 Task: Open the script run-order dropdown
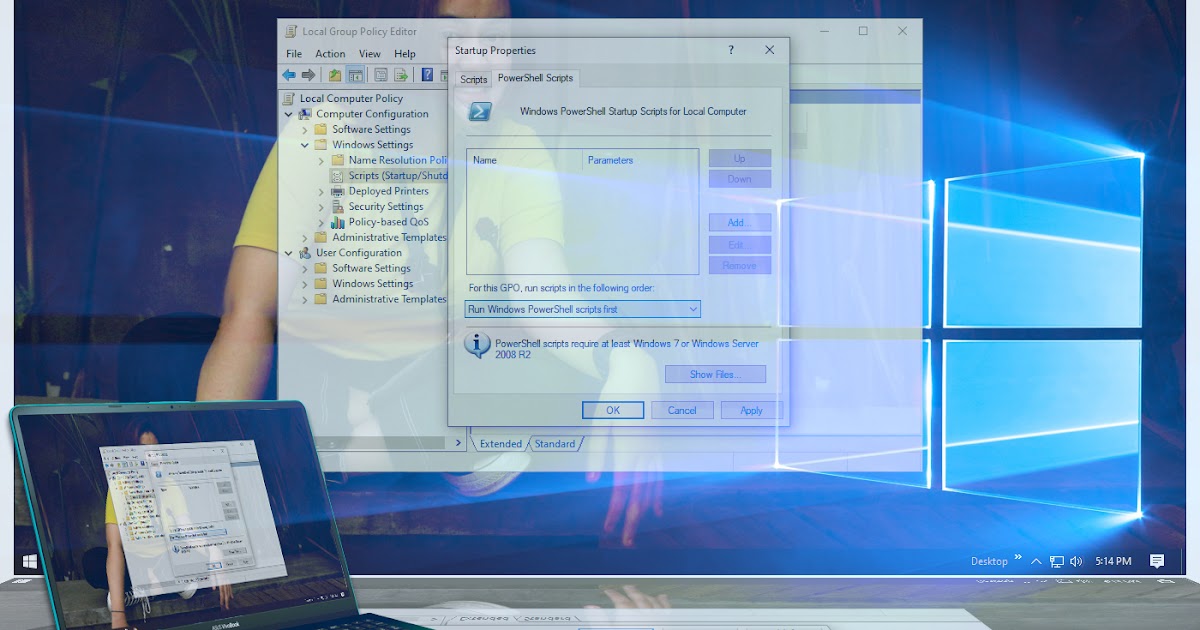693,309
